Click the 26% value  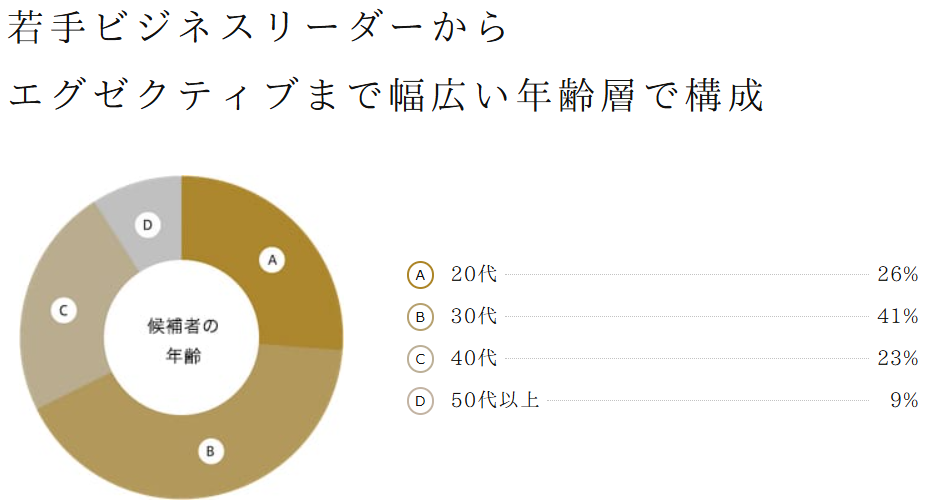point(898,275)
